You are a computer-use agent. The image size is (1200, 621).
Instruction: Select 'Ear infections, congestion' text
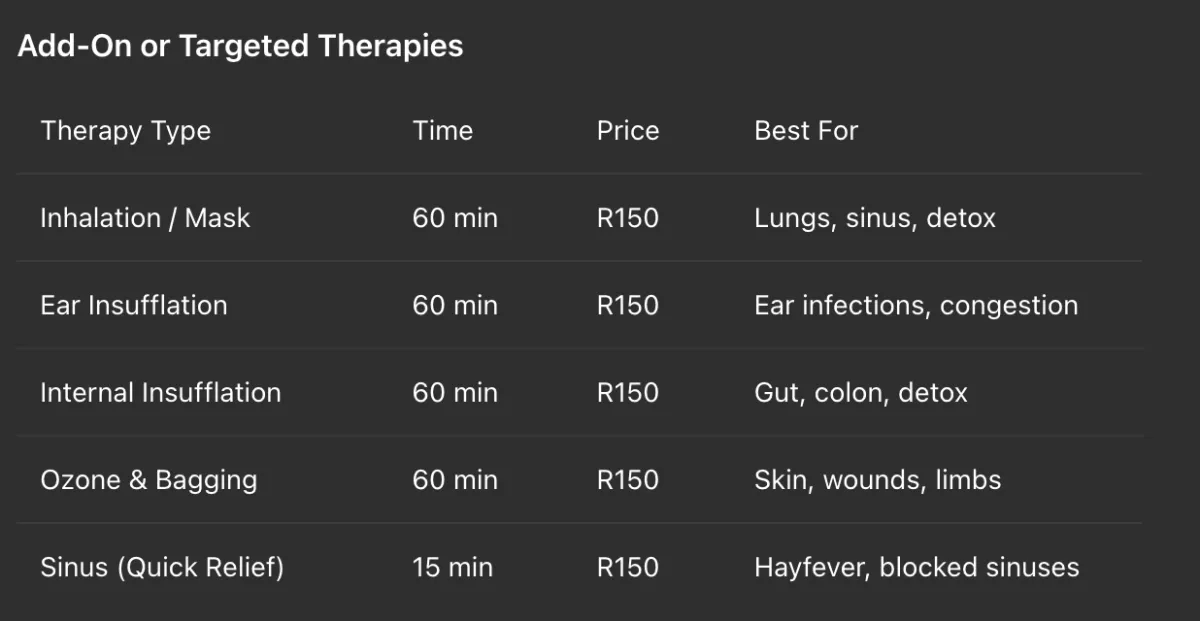(916, 306)
